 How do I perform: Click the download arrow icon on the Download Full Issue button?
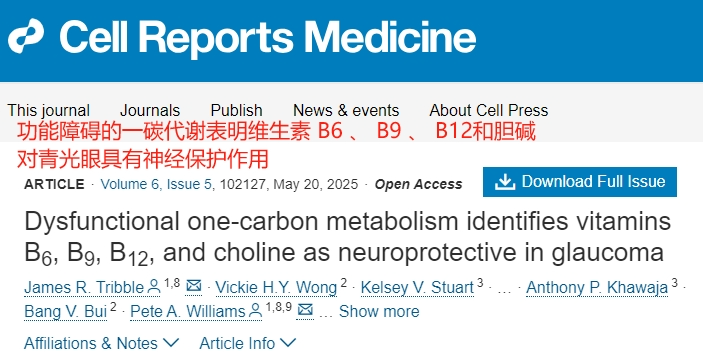(x=505, y=182)
